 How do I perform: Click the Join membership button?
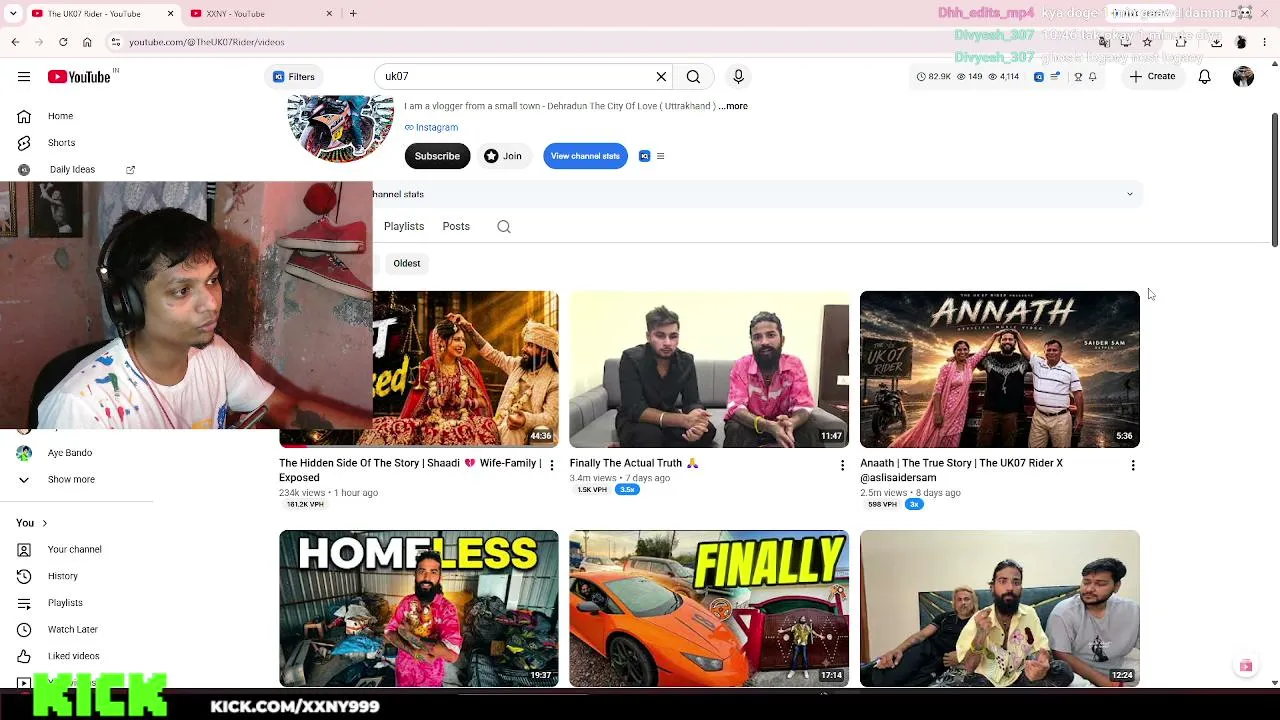[x=503, y=156]
